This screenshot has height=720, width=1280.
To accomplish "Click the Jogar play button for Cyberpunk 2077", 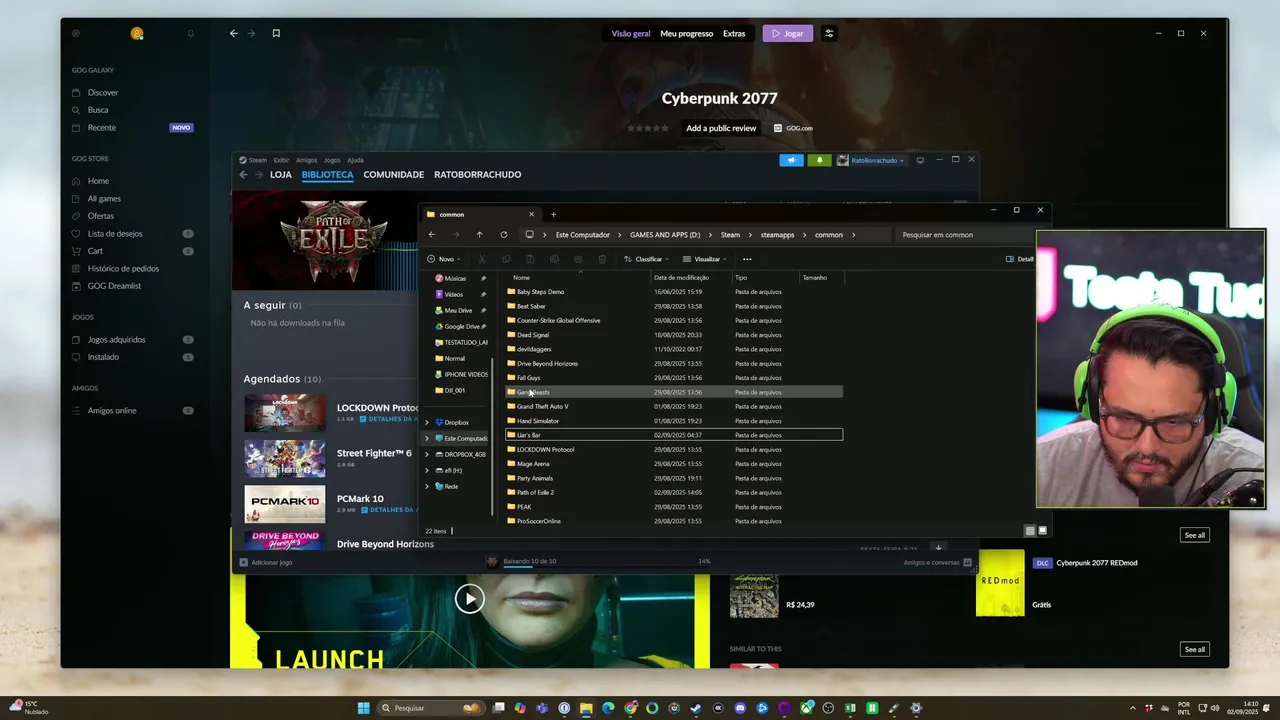I will [788, 33].
